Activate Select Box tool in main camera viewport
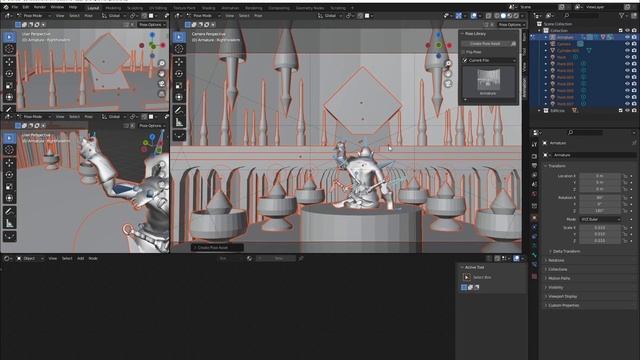This screenshot has width=640, height=360. pos(179,37)
